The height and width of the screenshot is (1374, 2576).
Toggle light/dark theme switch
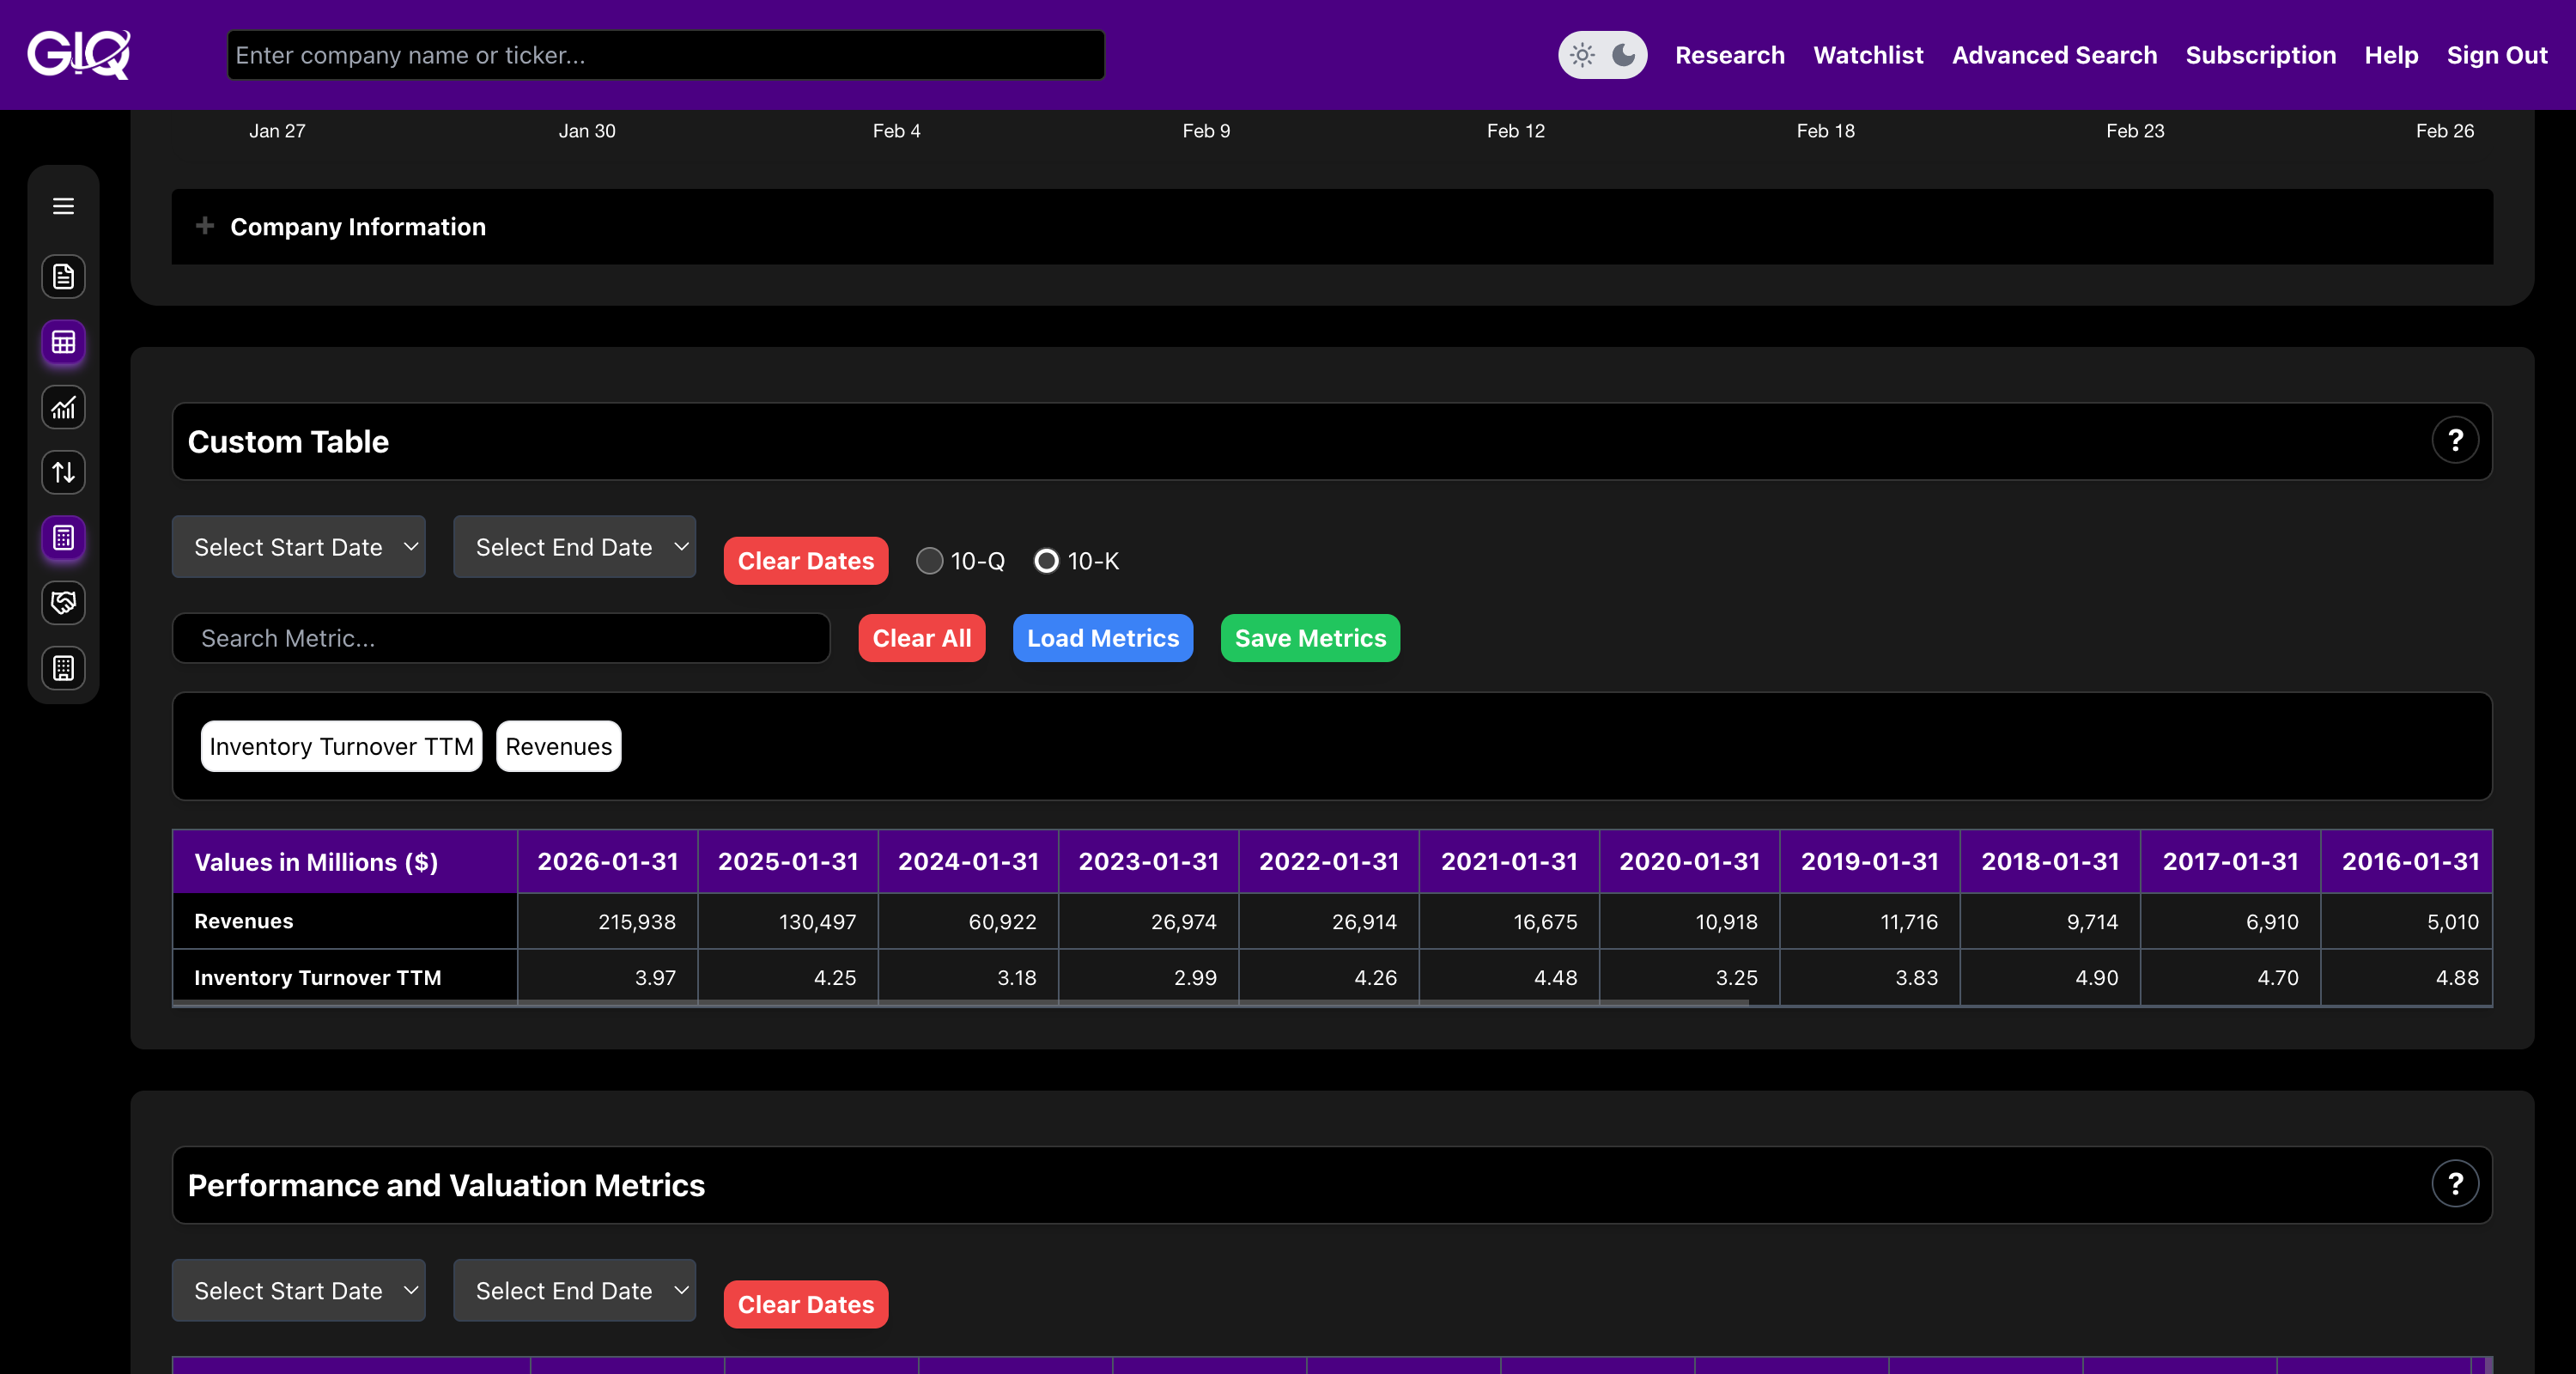point(1602,55)
